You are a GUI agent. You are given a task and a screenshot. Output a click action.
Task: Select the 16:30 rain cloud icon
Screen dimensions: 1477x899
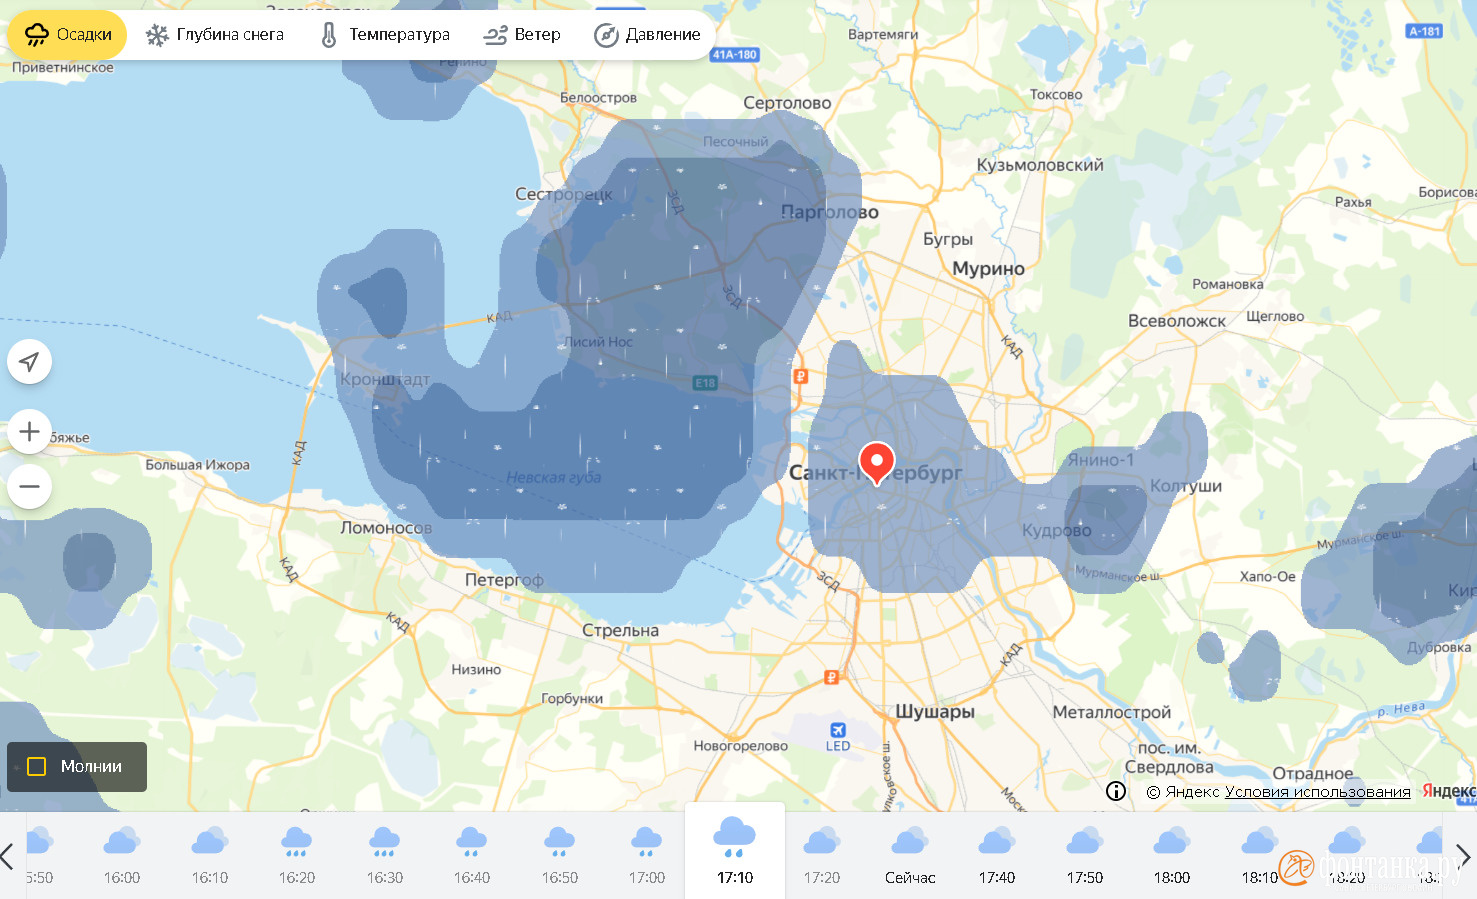(x=384, y=841)
